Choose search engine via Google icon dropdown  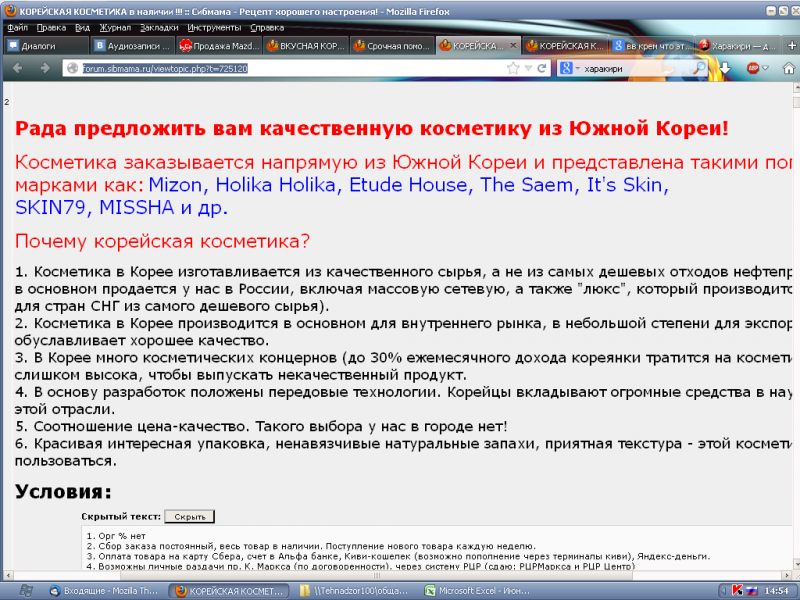569,68
